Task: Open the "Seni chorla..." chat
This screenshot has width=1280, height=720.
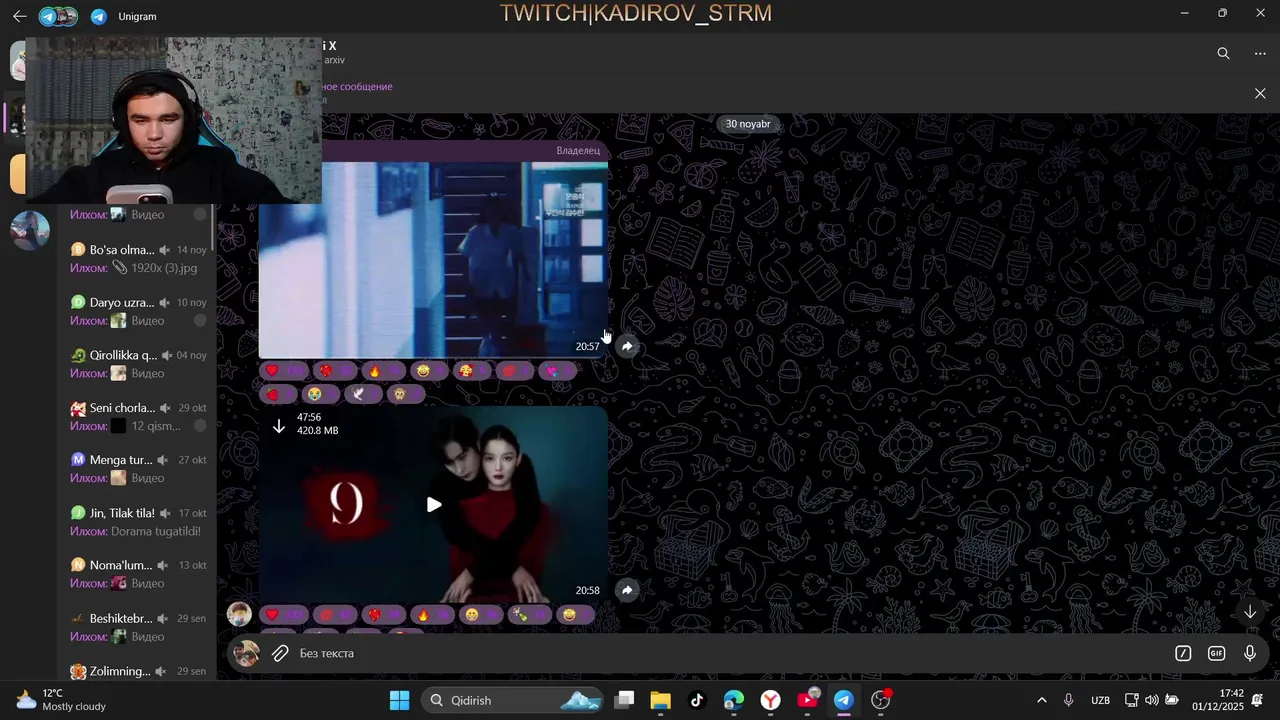Action: pos(138,416)
